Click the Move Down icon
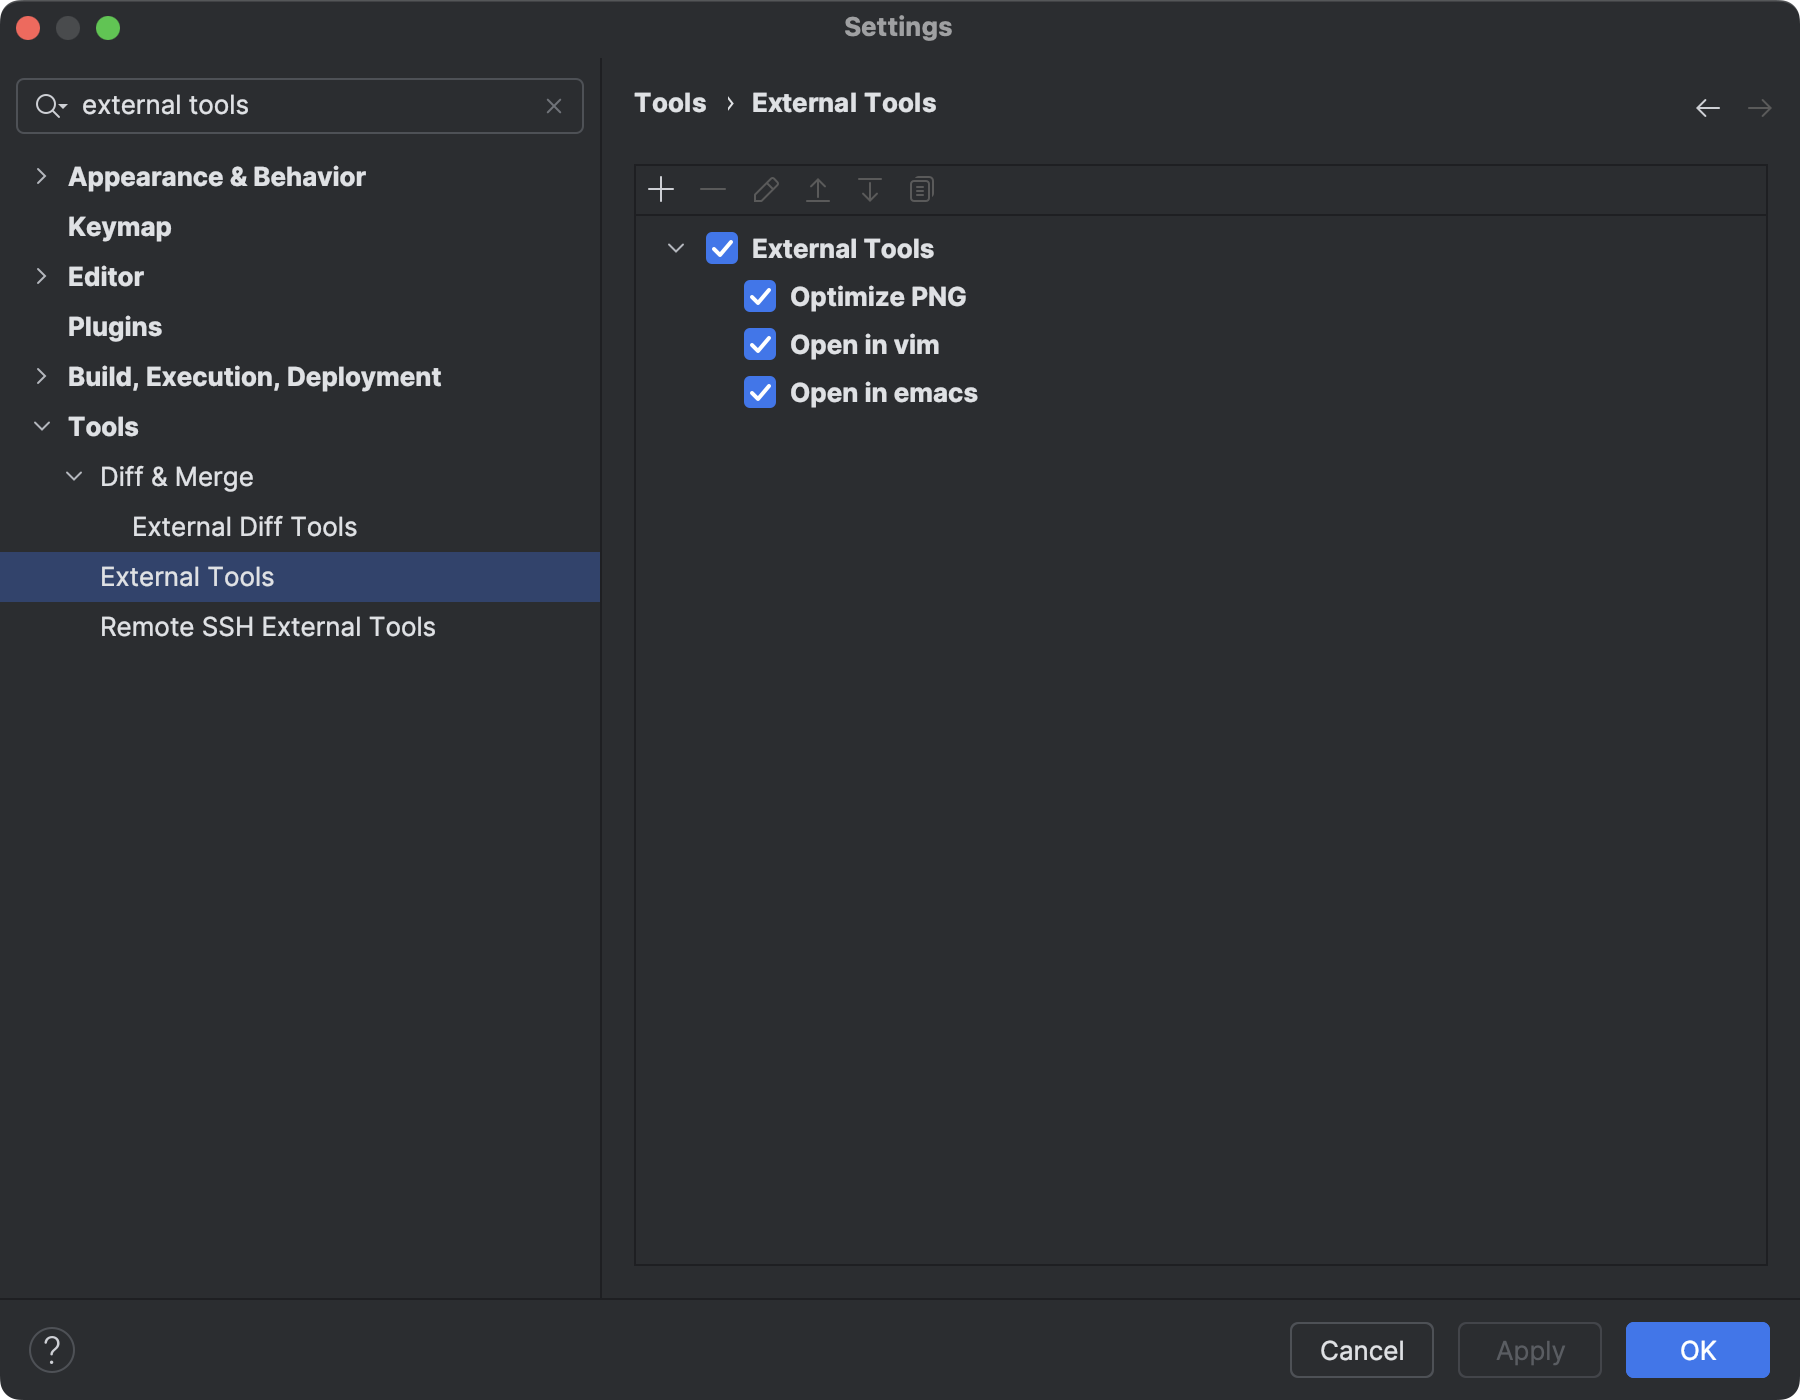 869,189
